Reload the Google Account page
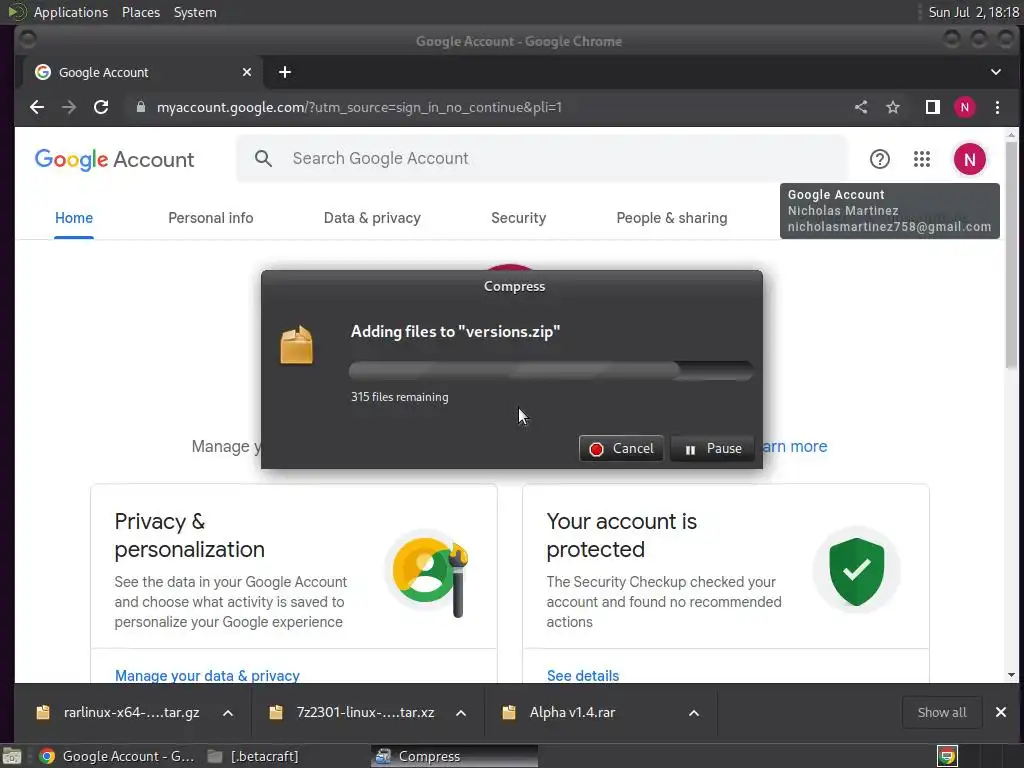Screen dimensions: 1024x768 [x=101, y=107]
